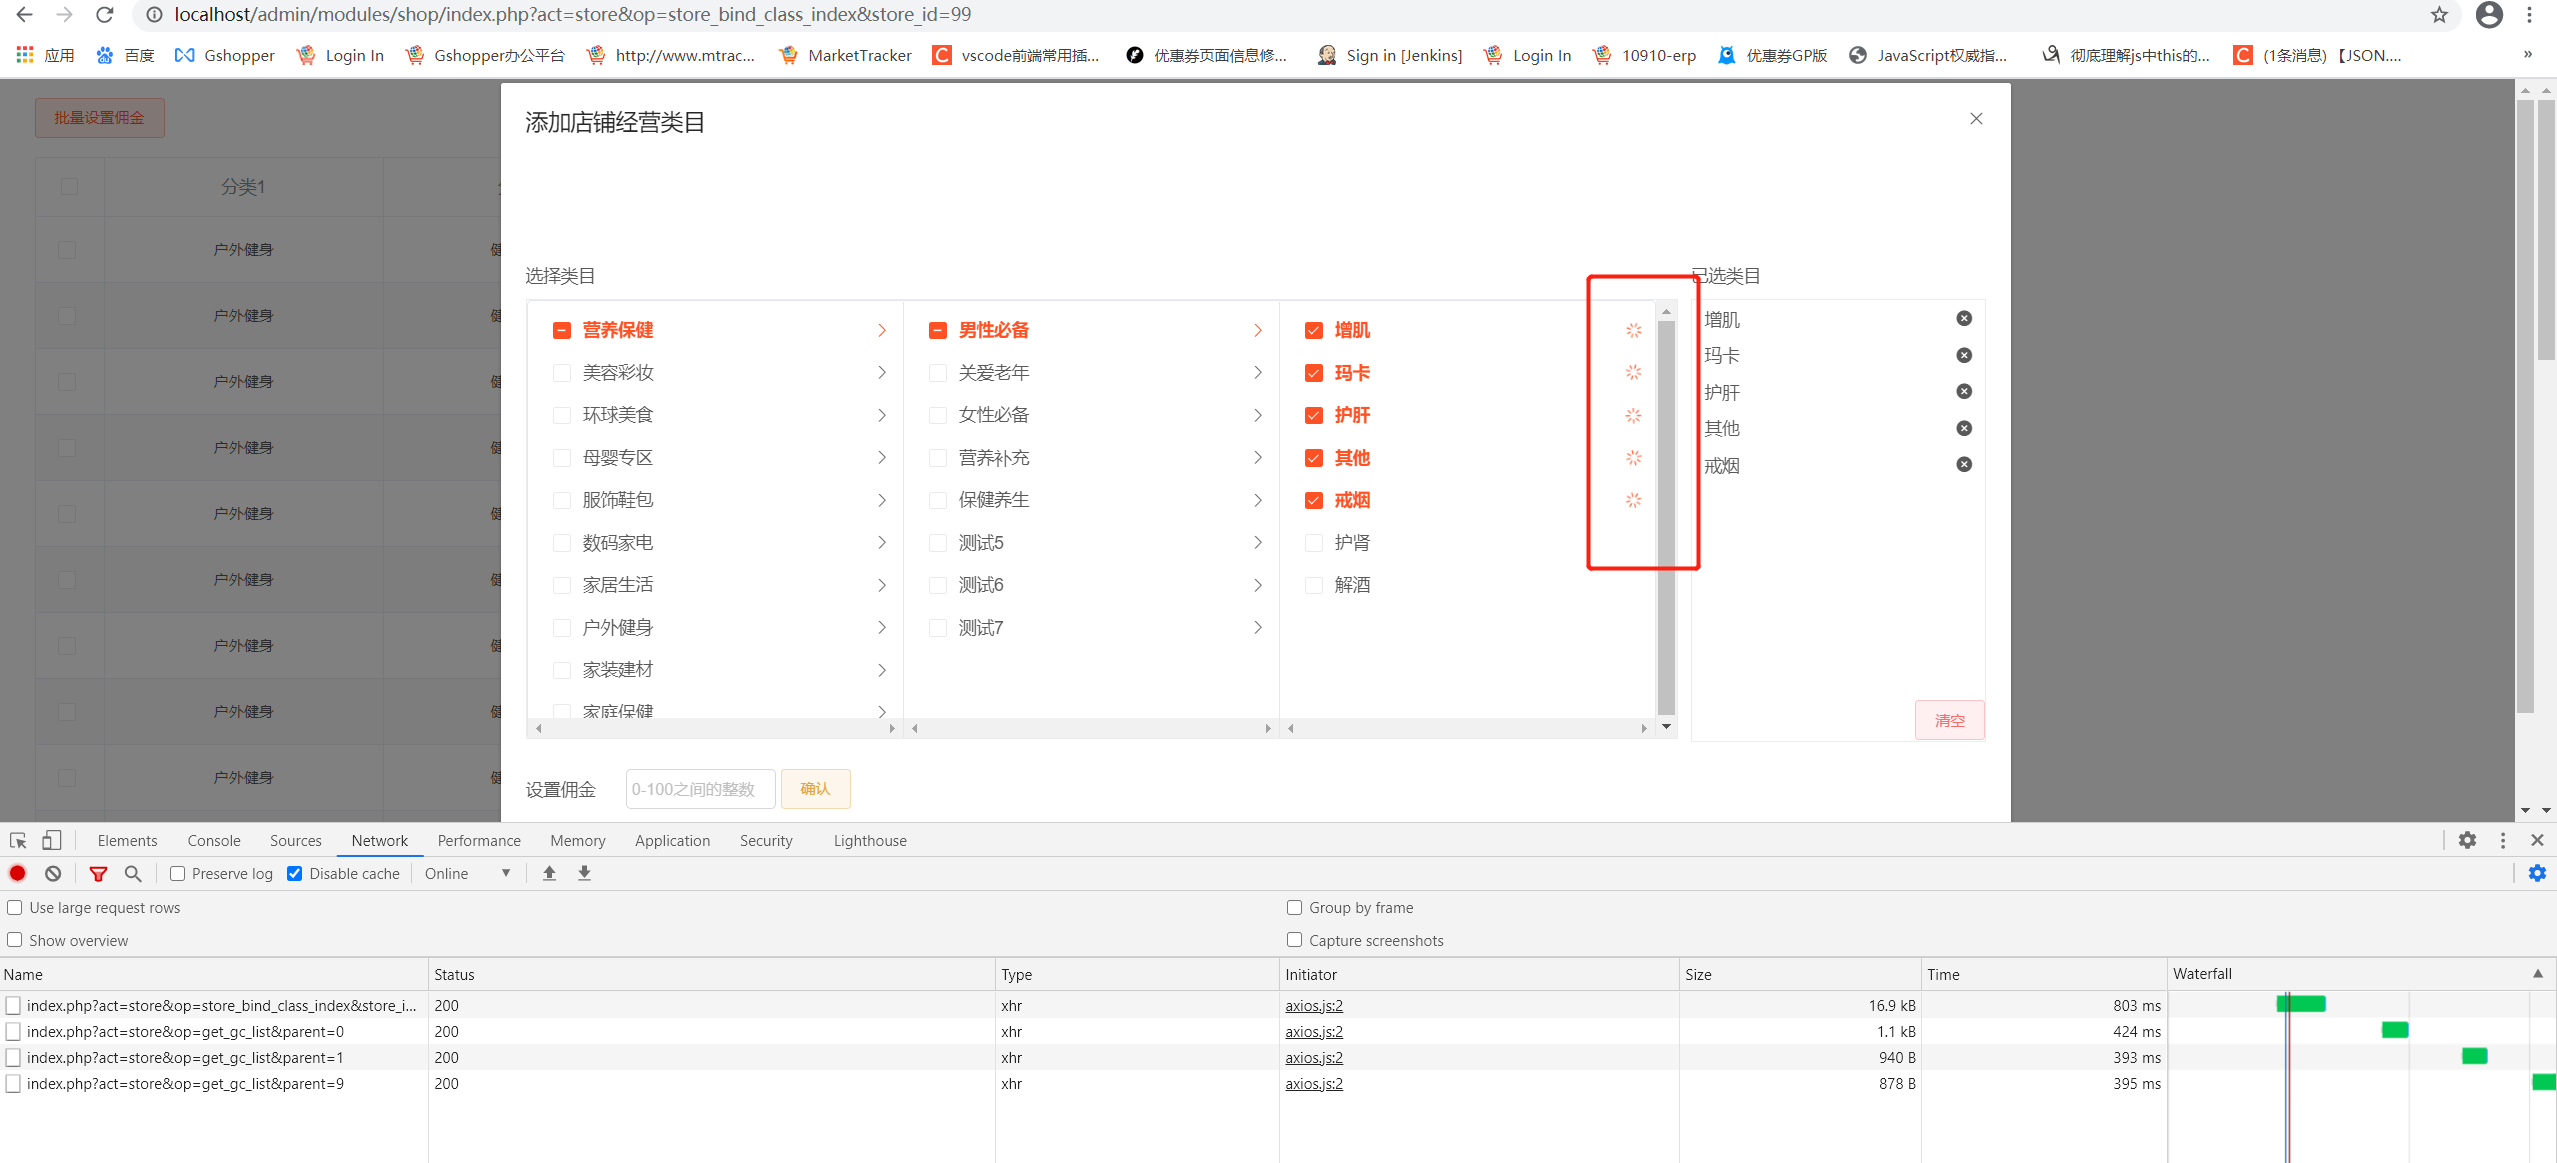2557x1163 pixels.
Task: Click the browser reload page icon
Action: click(x=104, y=15)
